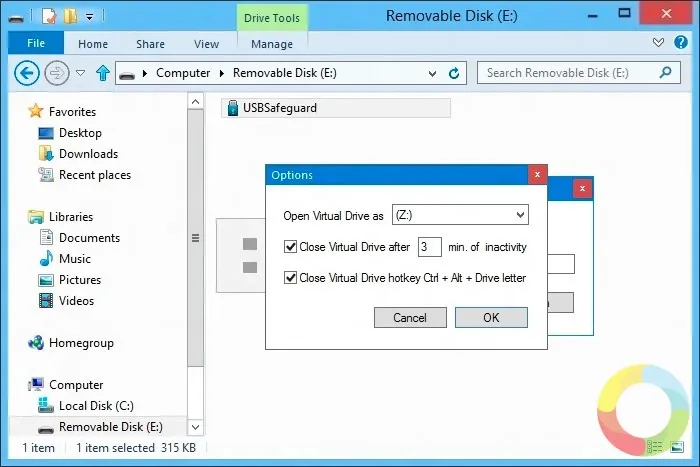Select Removable Disk (E:) in sidebar
Viewport: 700px width, 467px height.
coord(100,427)
